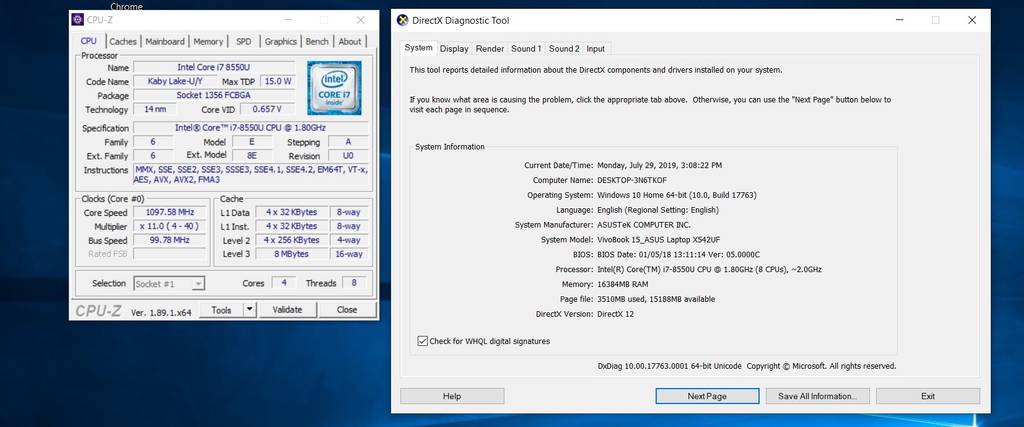The height and width of the screenshot is (427, 1024).
Task: Minimize the CPU-Z window
Action: pyautogui.click(x=287, y=19)
